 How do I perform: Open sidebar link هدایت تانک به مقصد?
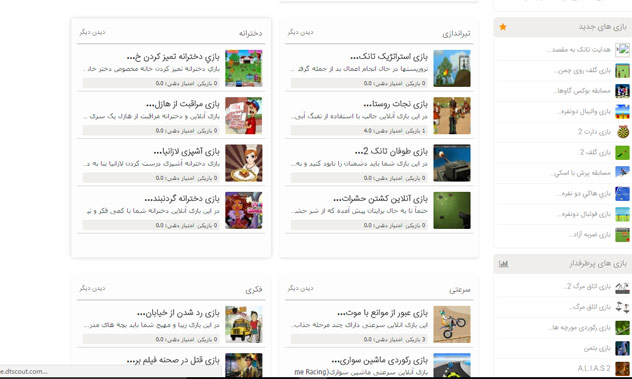pos(579,50)
